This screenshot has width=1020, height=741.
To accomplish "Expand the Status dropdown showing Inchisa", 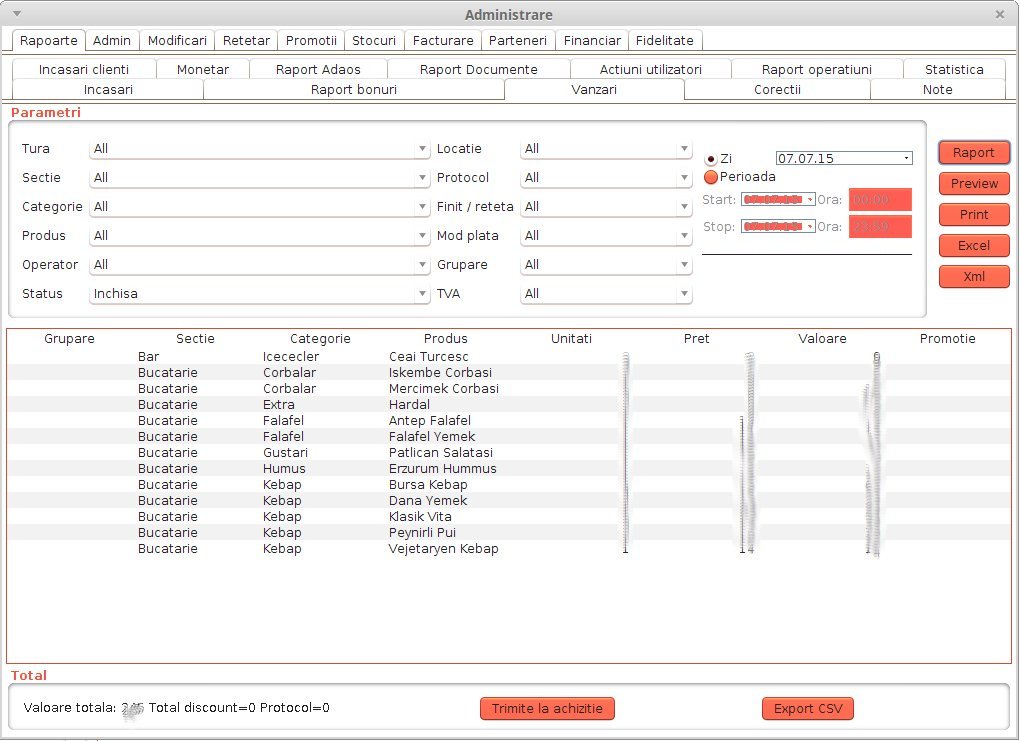I will (260, 293).
